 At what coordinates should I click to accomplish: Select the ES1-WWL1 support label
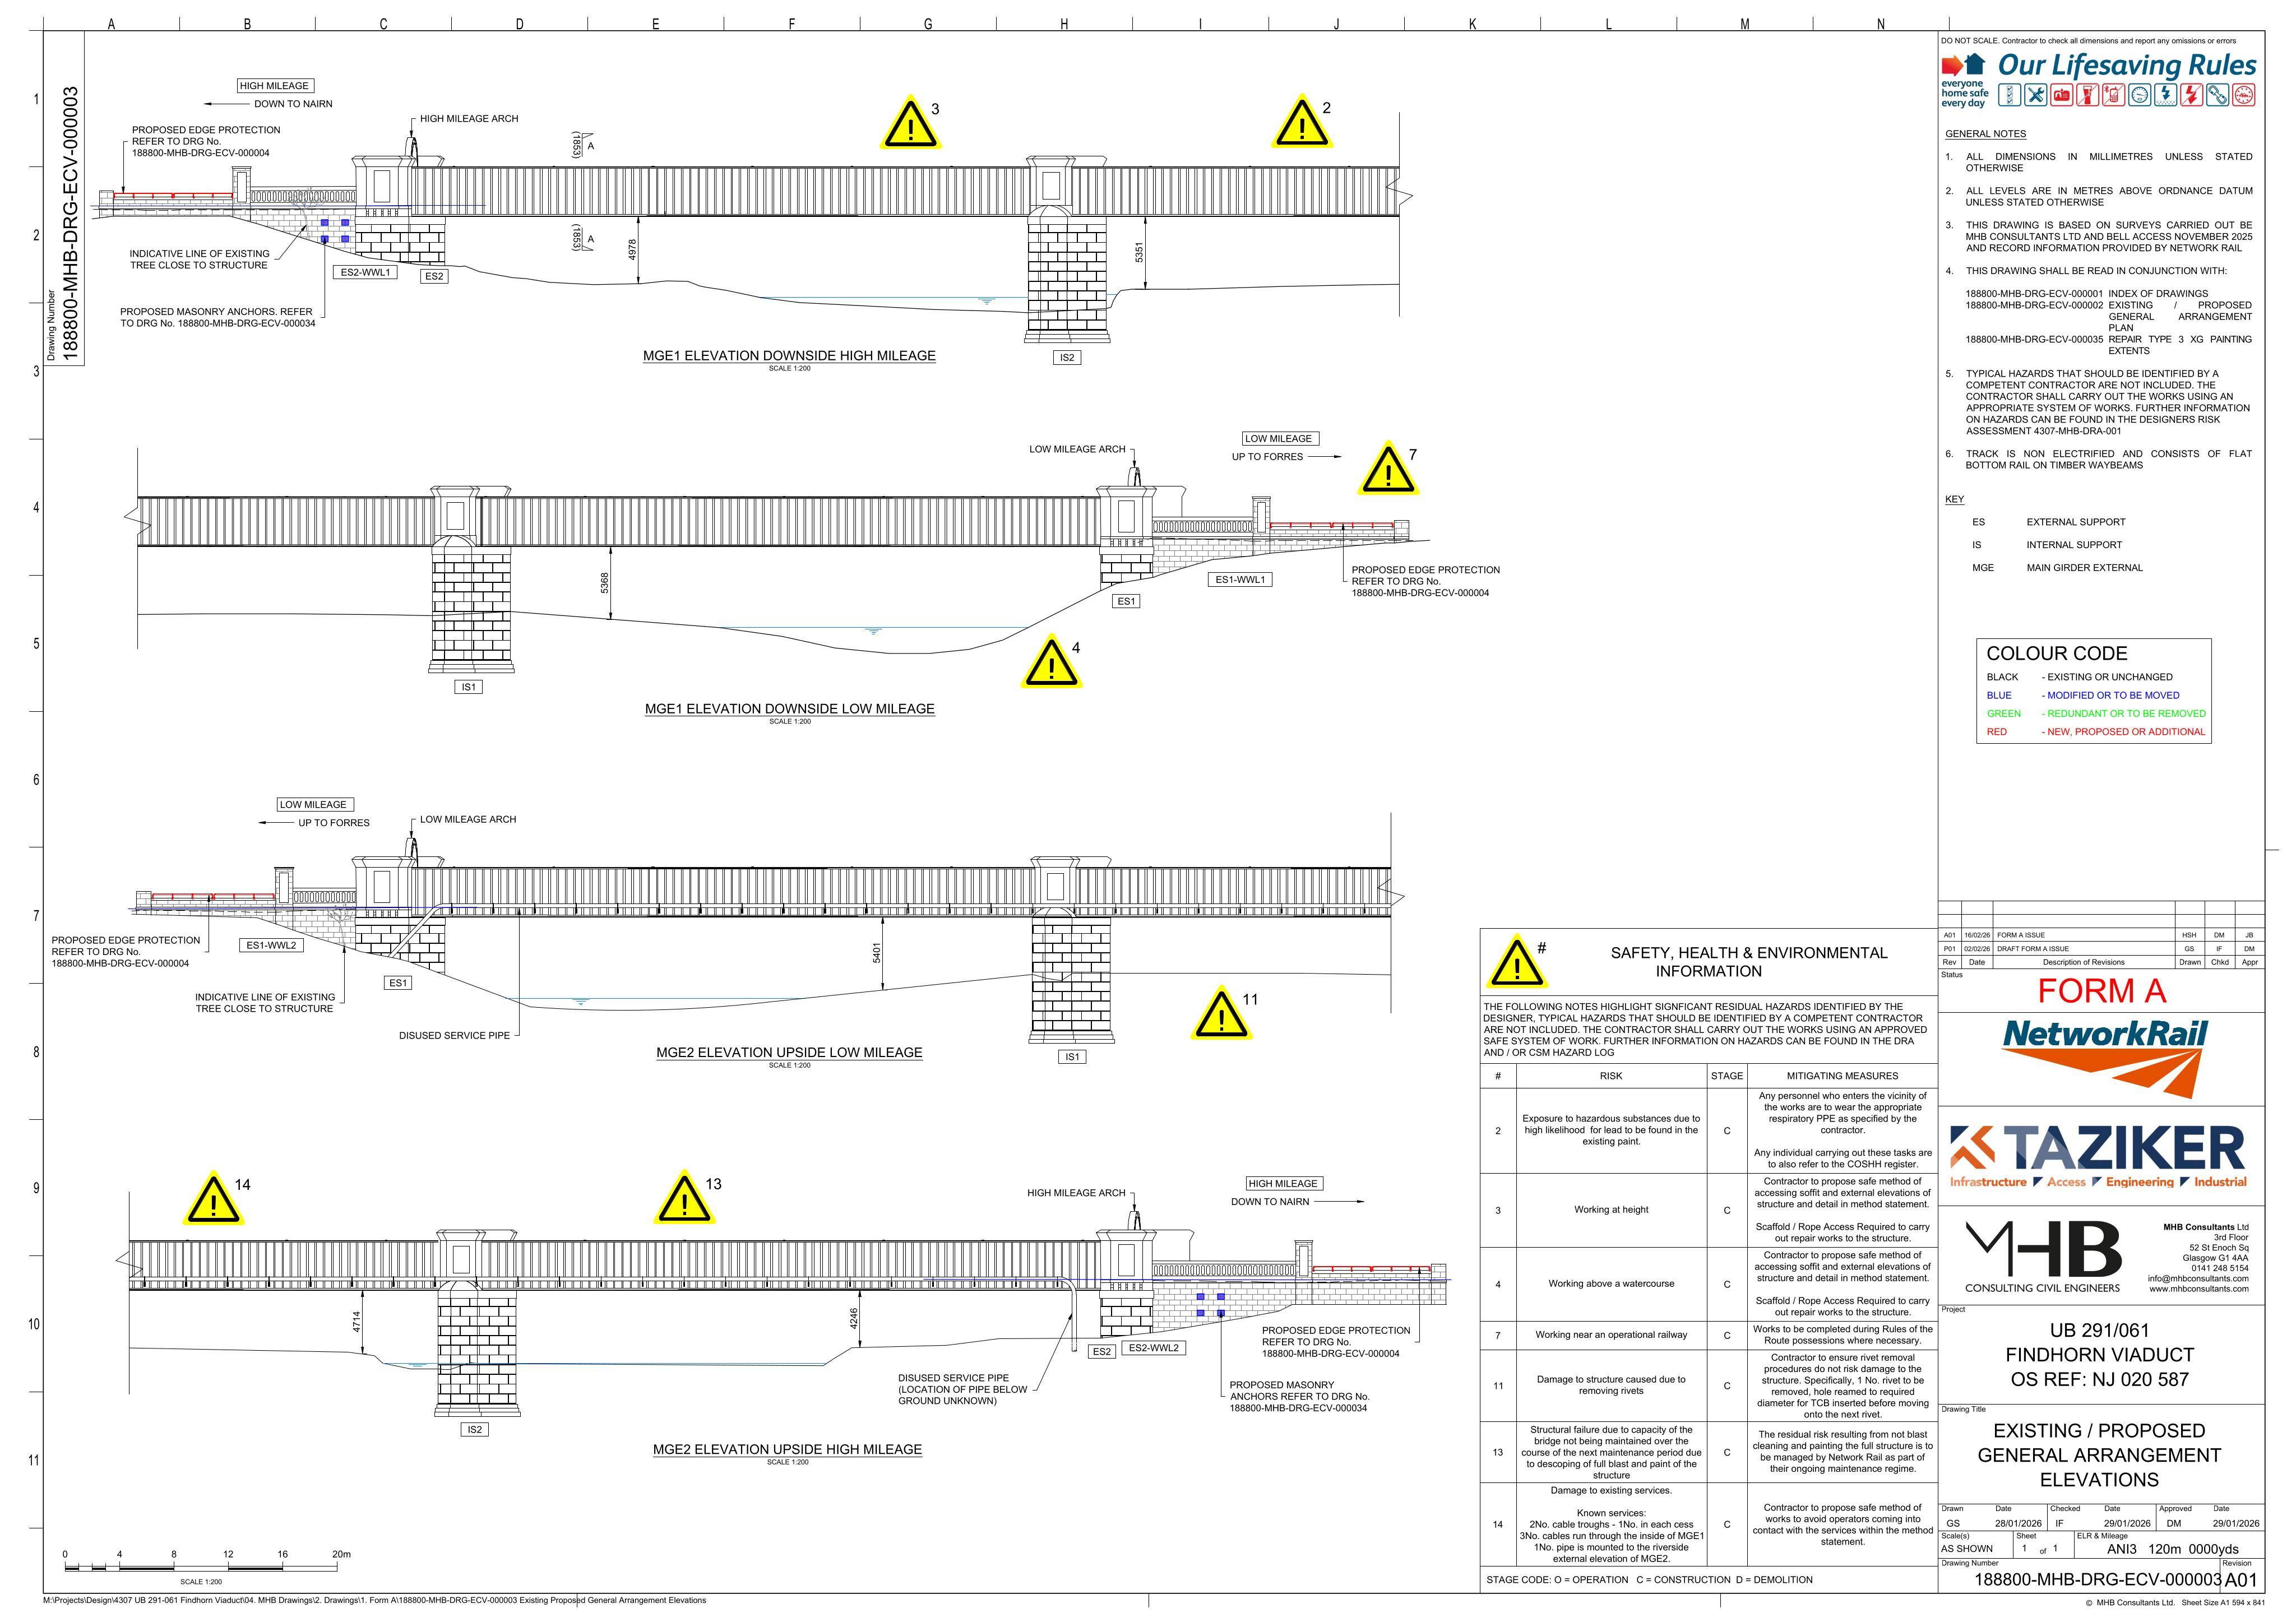click(x=1240, y=579)
